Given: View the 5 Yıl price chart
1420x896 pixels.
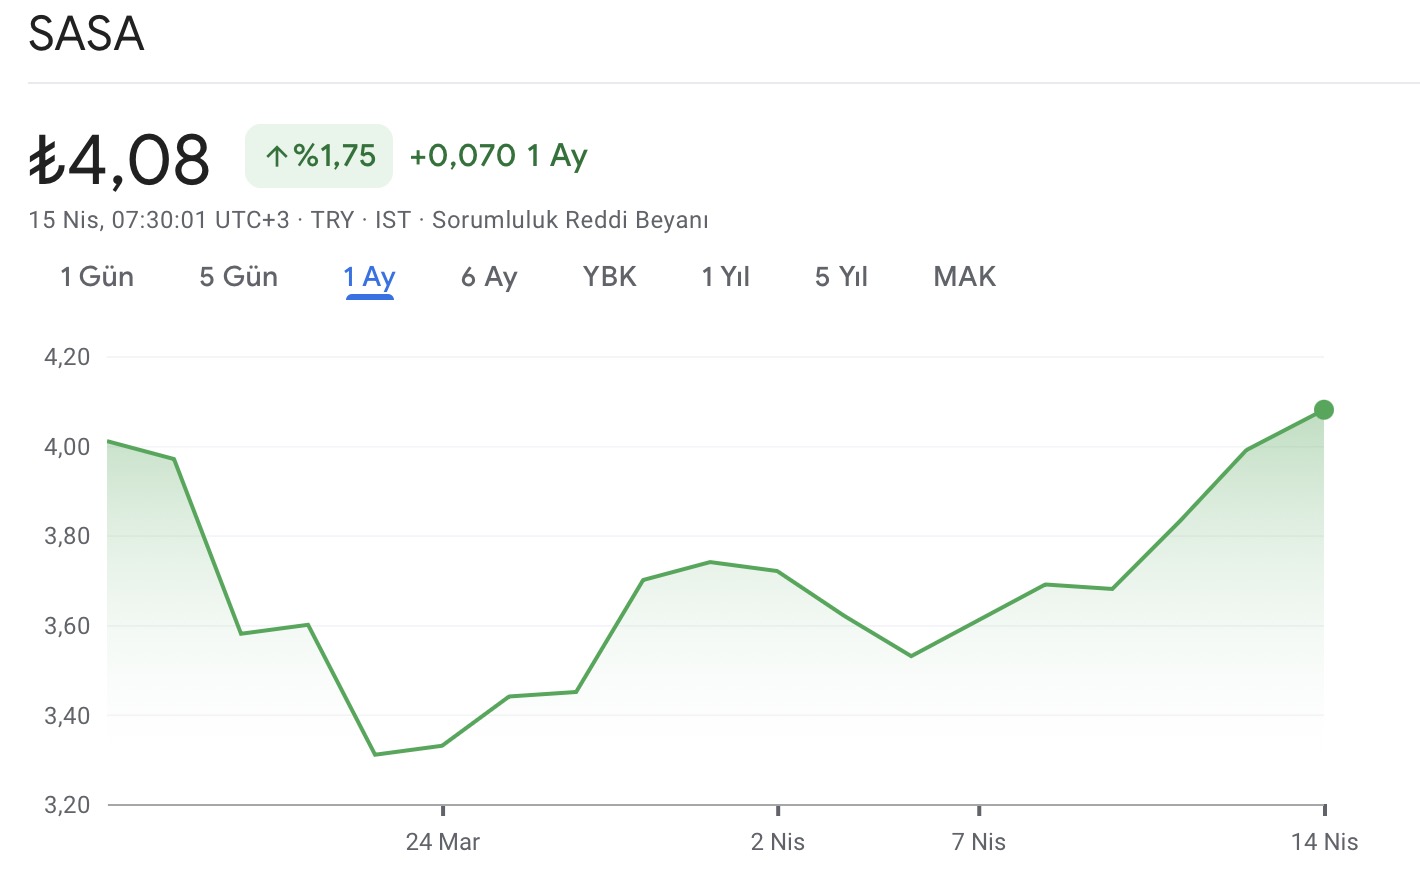Looking at the screenshot, I should pos(842,277).
